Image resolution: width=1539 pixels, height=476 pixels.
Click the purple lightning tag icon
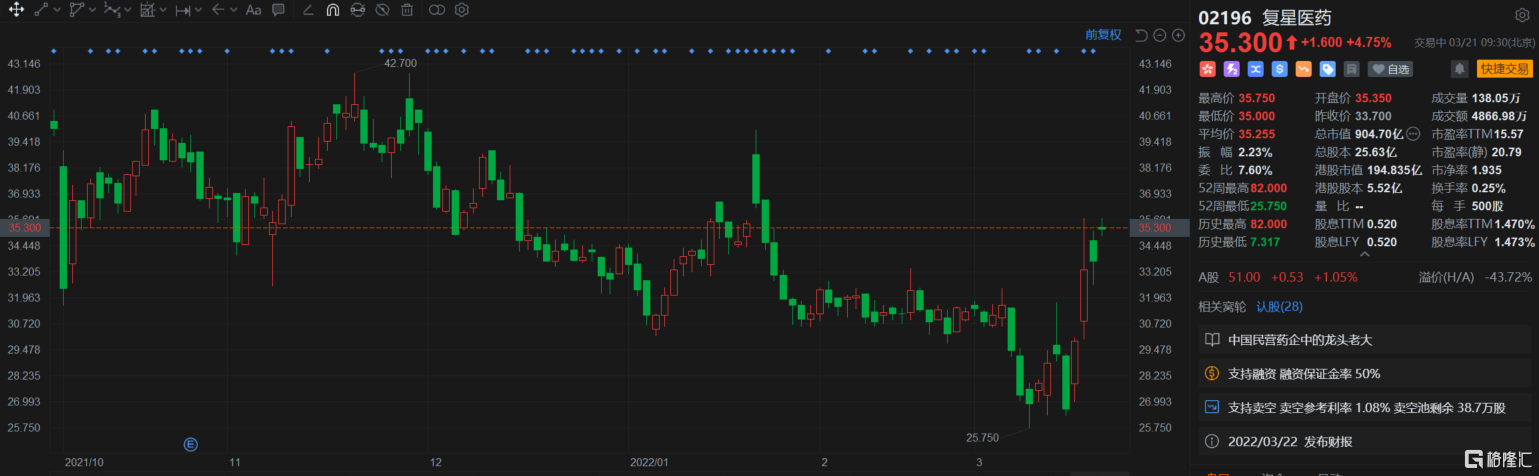[x=1231, y=69]
